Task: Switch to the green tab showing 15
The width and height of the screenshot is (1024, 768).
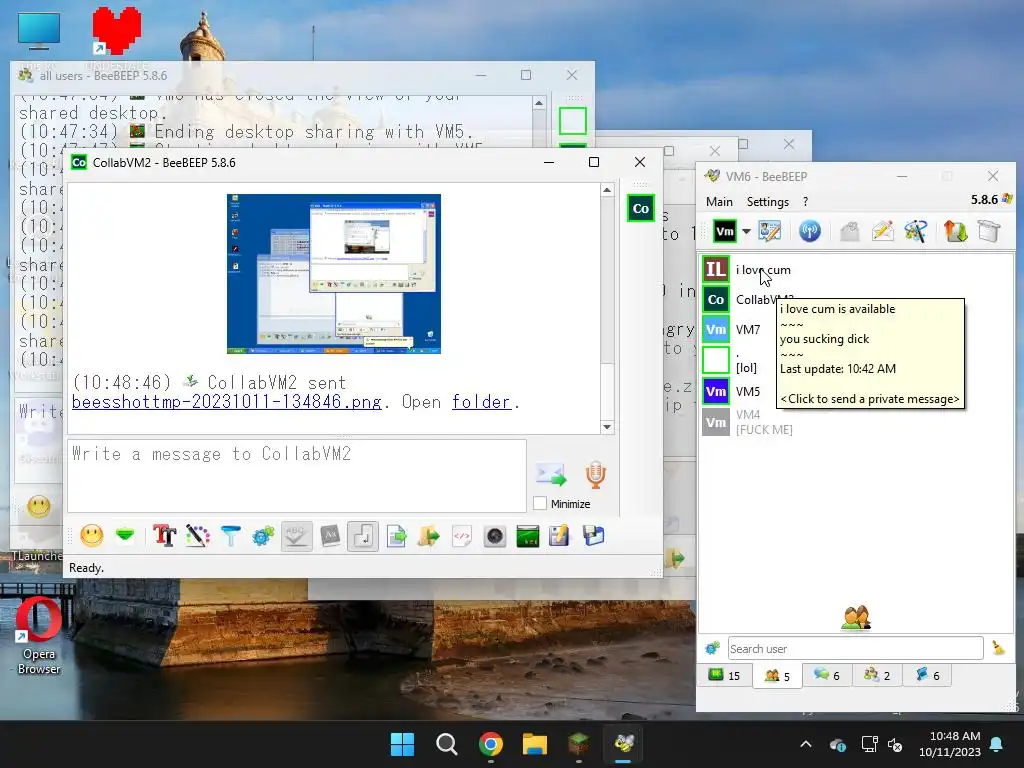Action: click(724, 675)
